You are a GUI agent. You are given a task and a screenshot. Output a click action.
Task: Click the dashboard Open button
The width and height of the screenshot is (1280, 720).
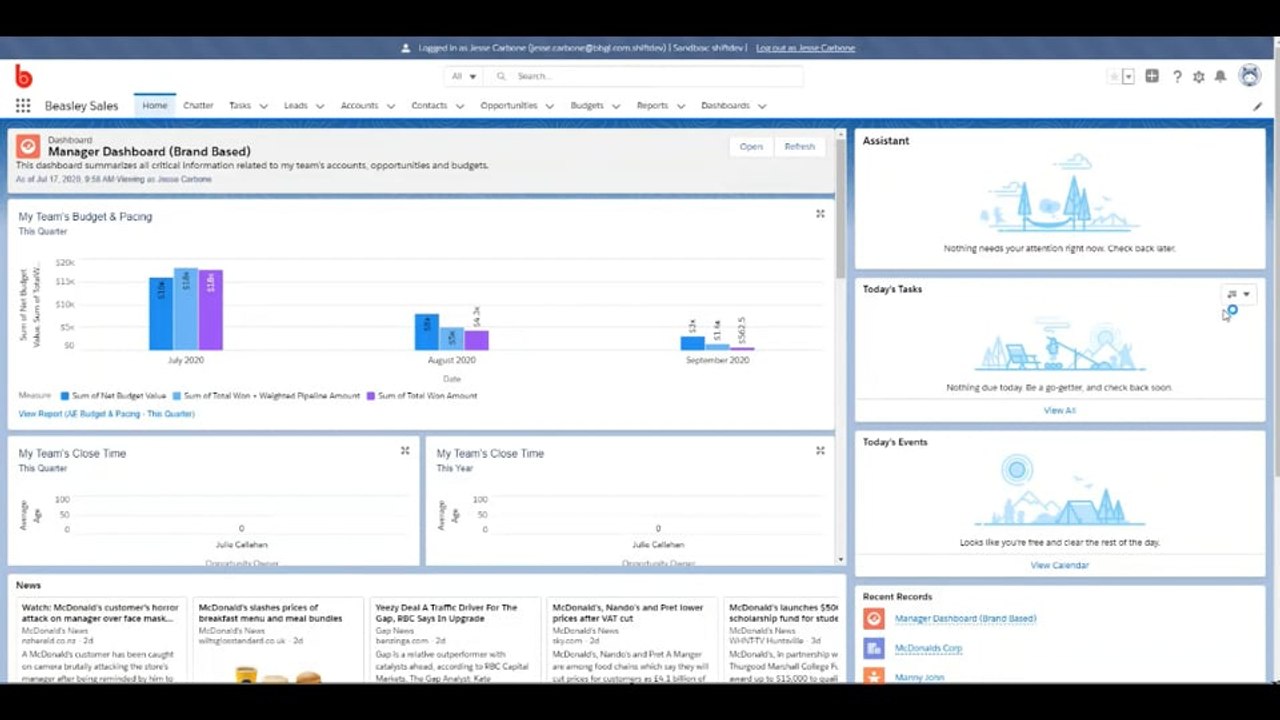pos(751,146)
